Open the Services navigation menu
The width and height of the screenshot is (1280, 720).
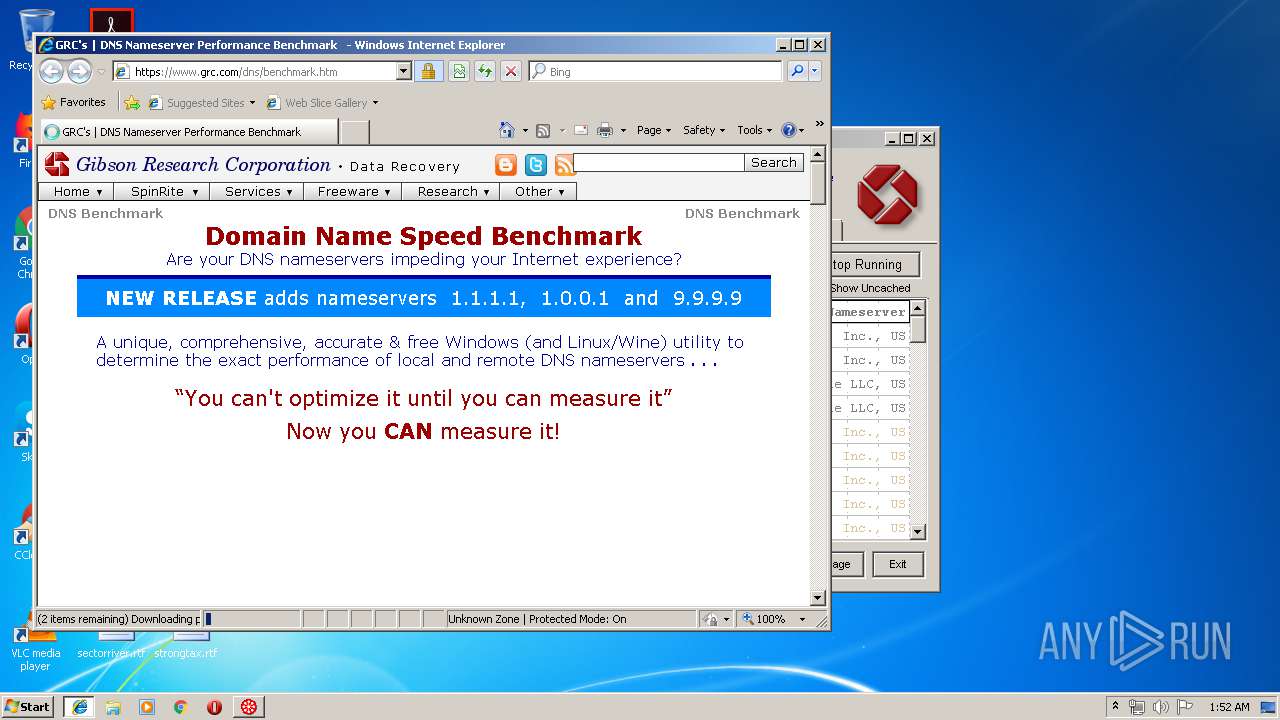[x=258, y=191]
